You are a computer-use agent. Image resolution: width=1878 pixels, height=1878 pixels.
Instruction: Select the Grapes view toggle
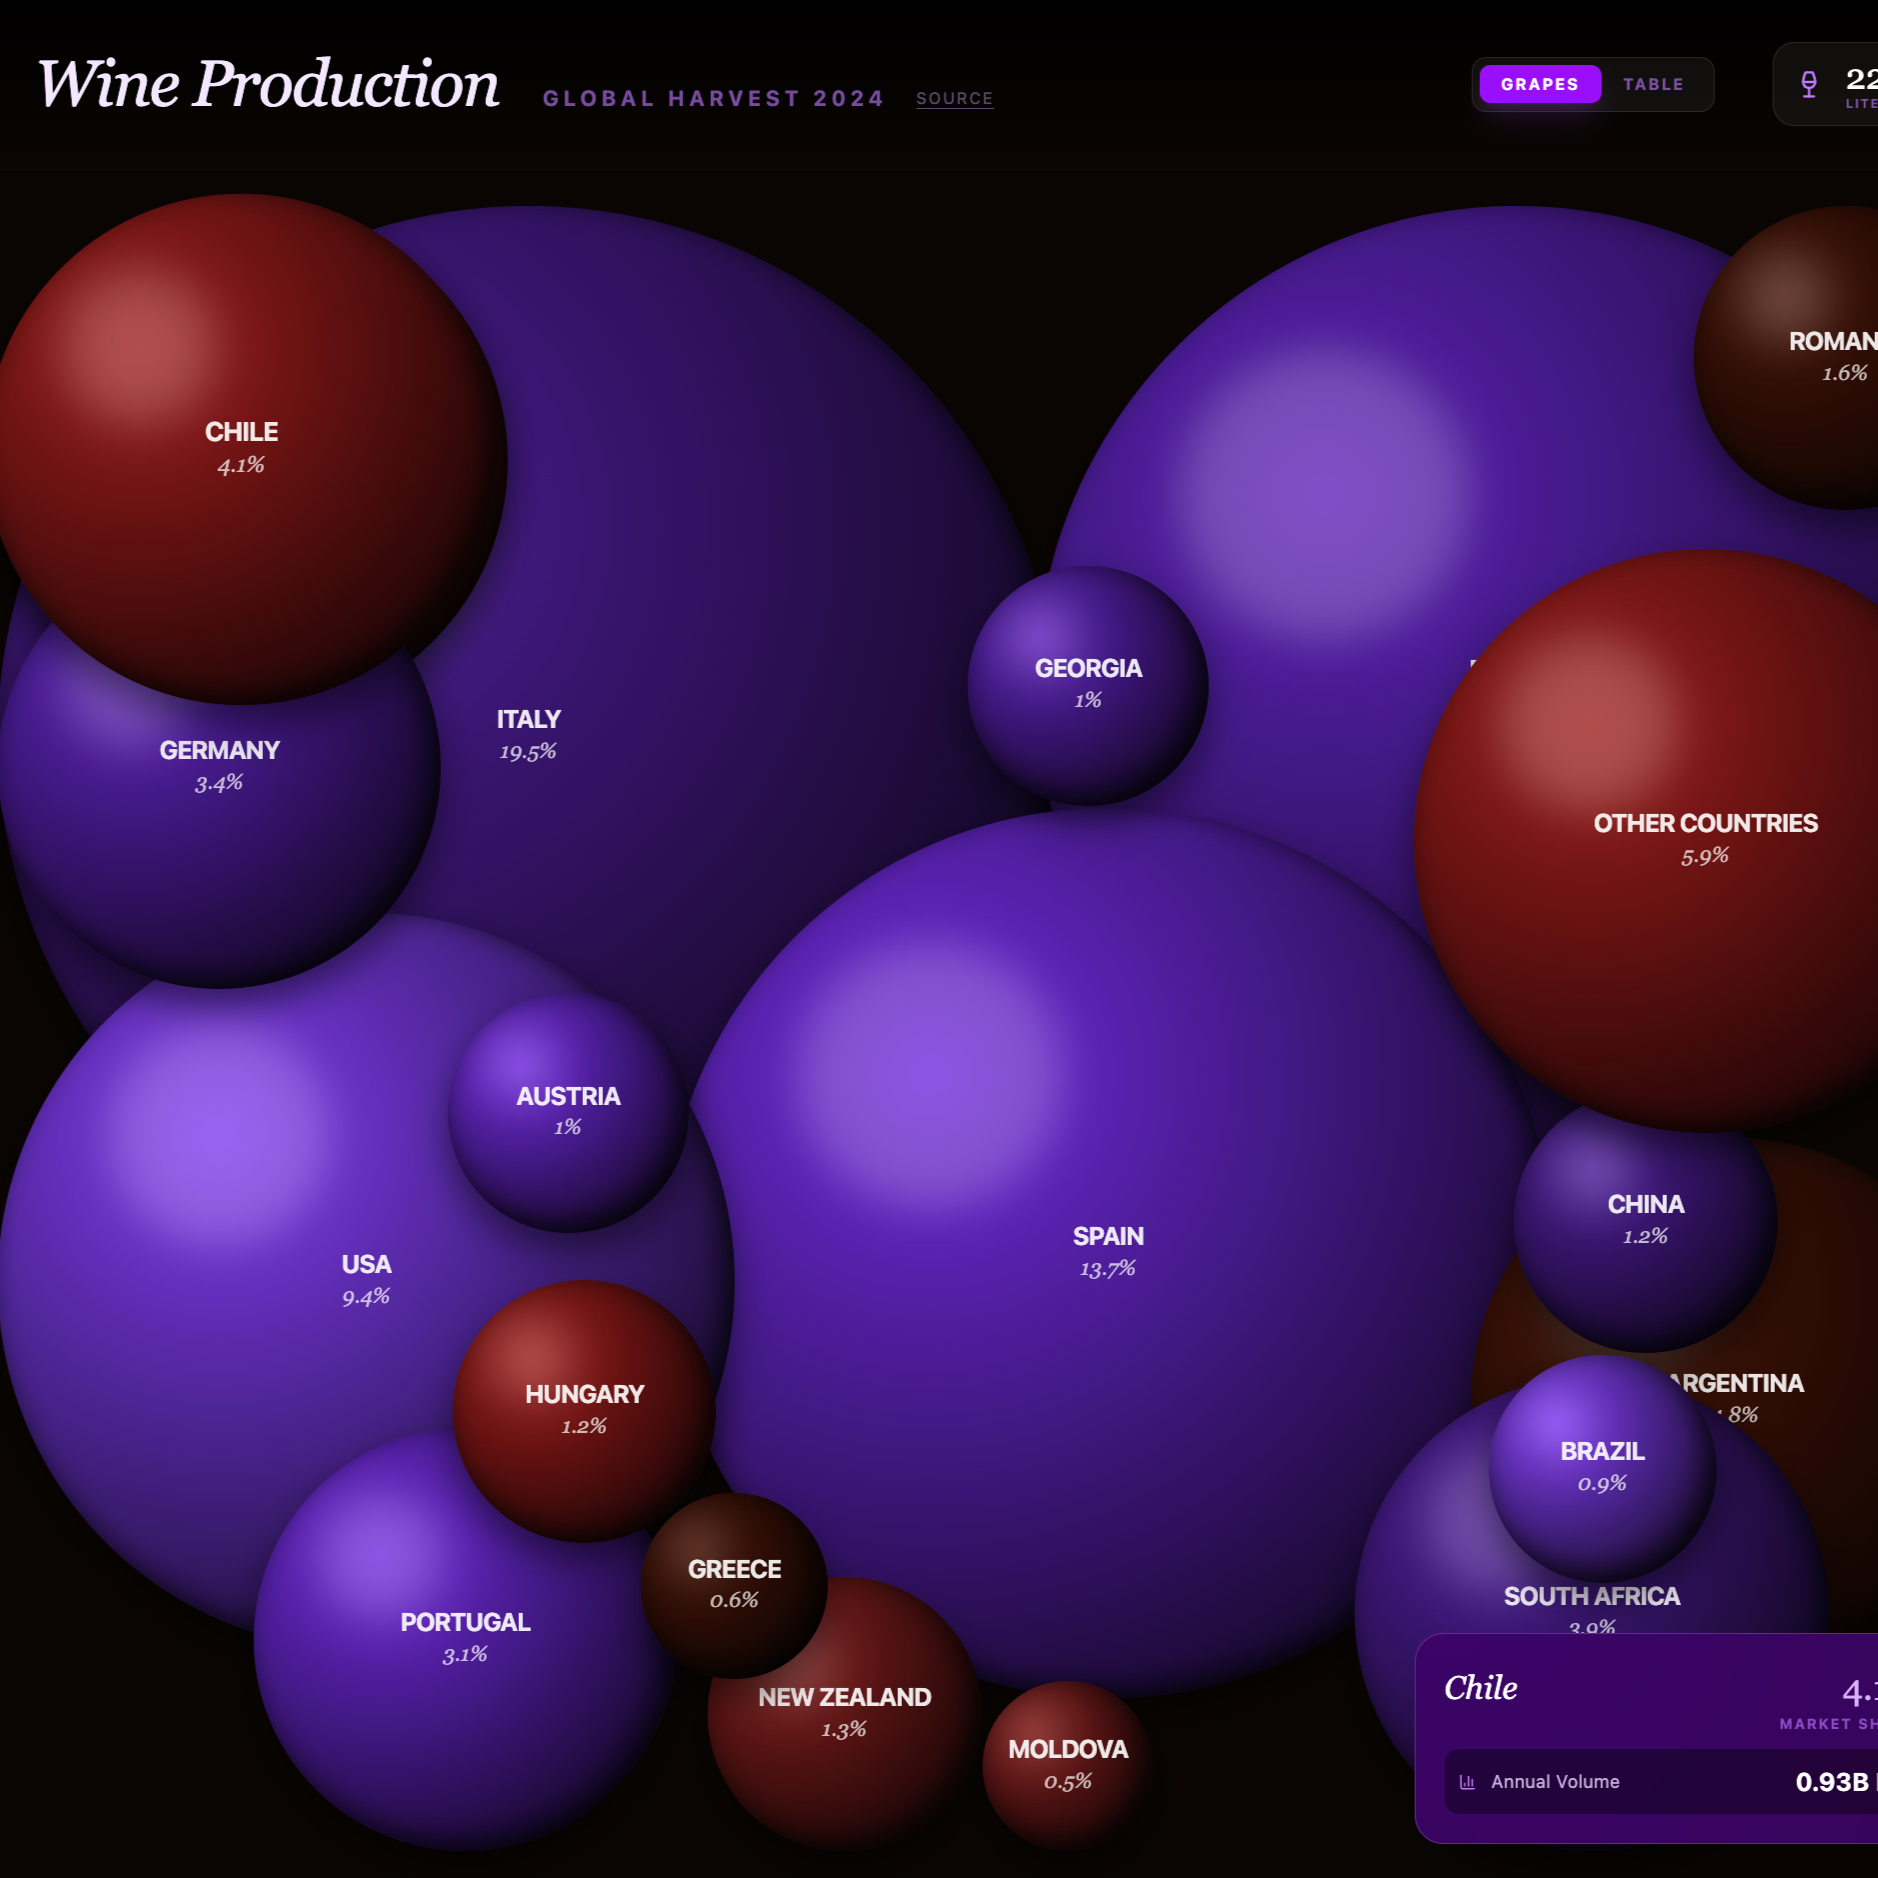(x=1539, y=84)
